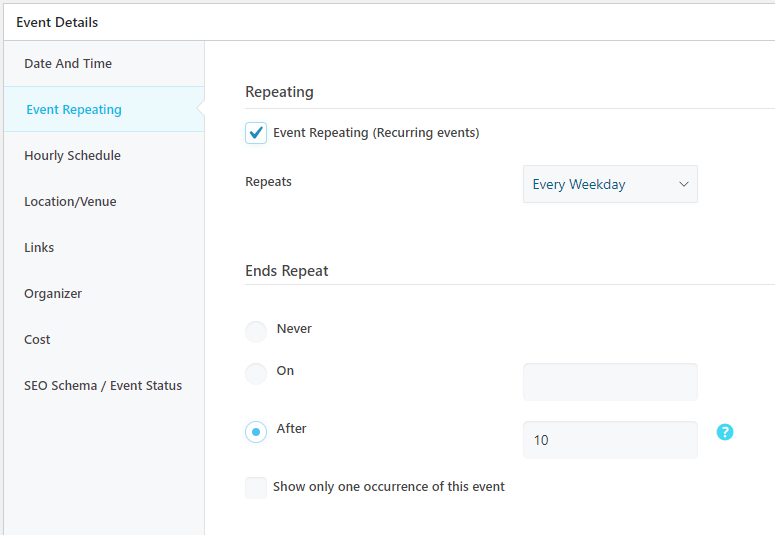Image resolution: width=775 pixels, height=535 pixels.
Task: Switch to the Organizer tab
Action: pos(53,294)
